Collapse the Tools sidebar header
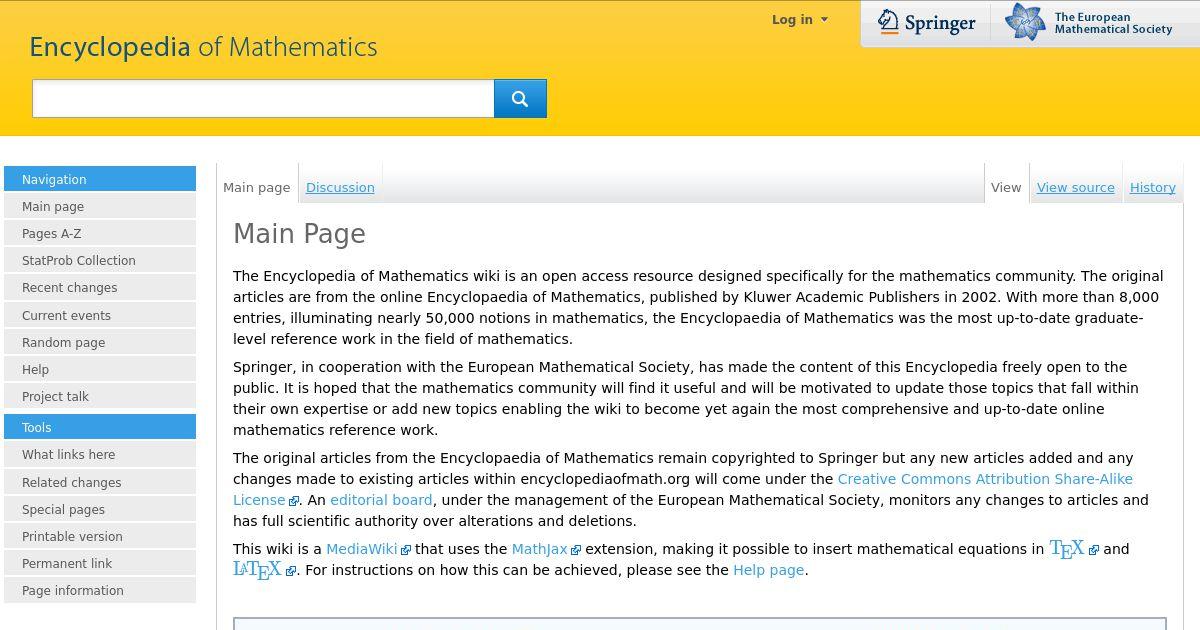 (x=100, y=427)
